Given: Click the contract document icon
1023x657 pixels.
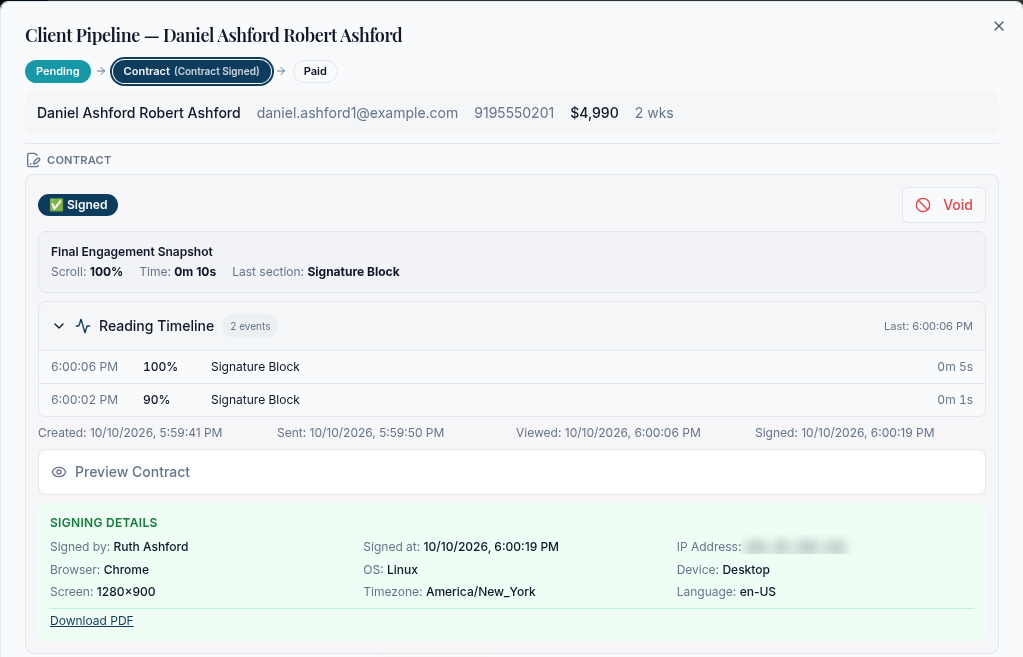Looking at the screenshot, I should 33,160.
